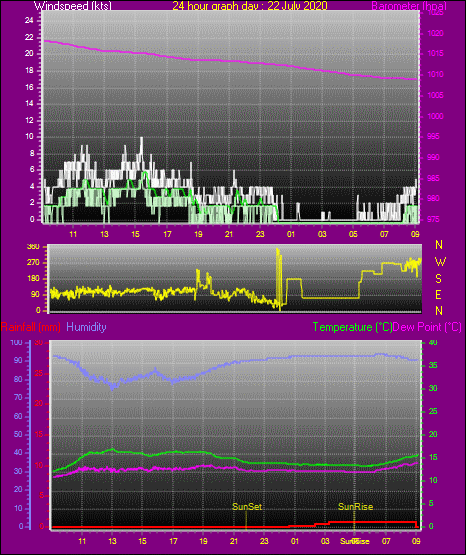Click the 975 barometer scale value
Screen dimensions: 466x555
tap(433, 219)
